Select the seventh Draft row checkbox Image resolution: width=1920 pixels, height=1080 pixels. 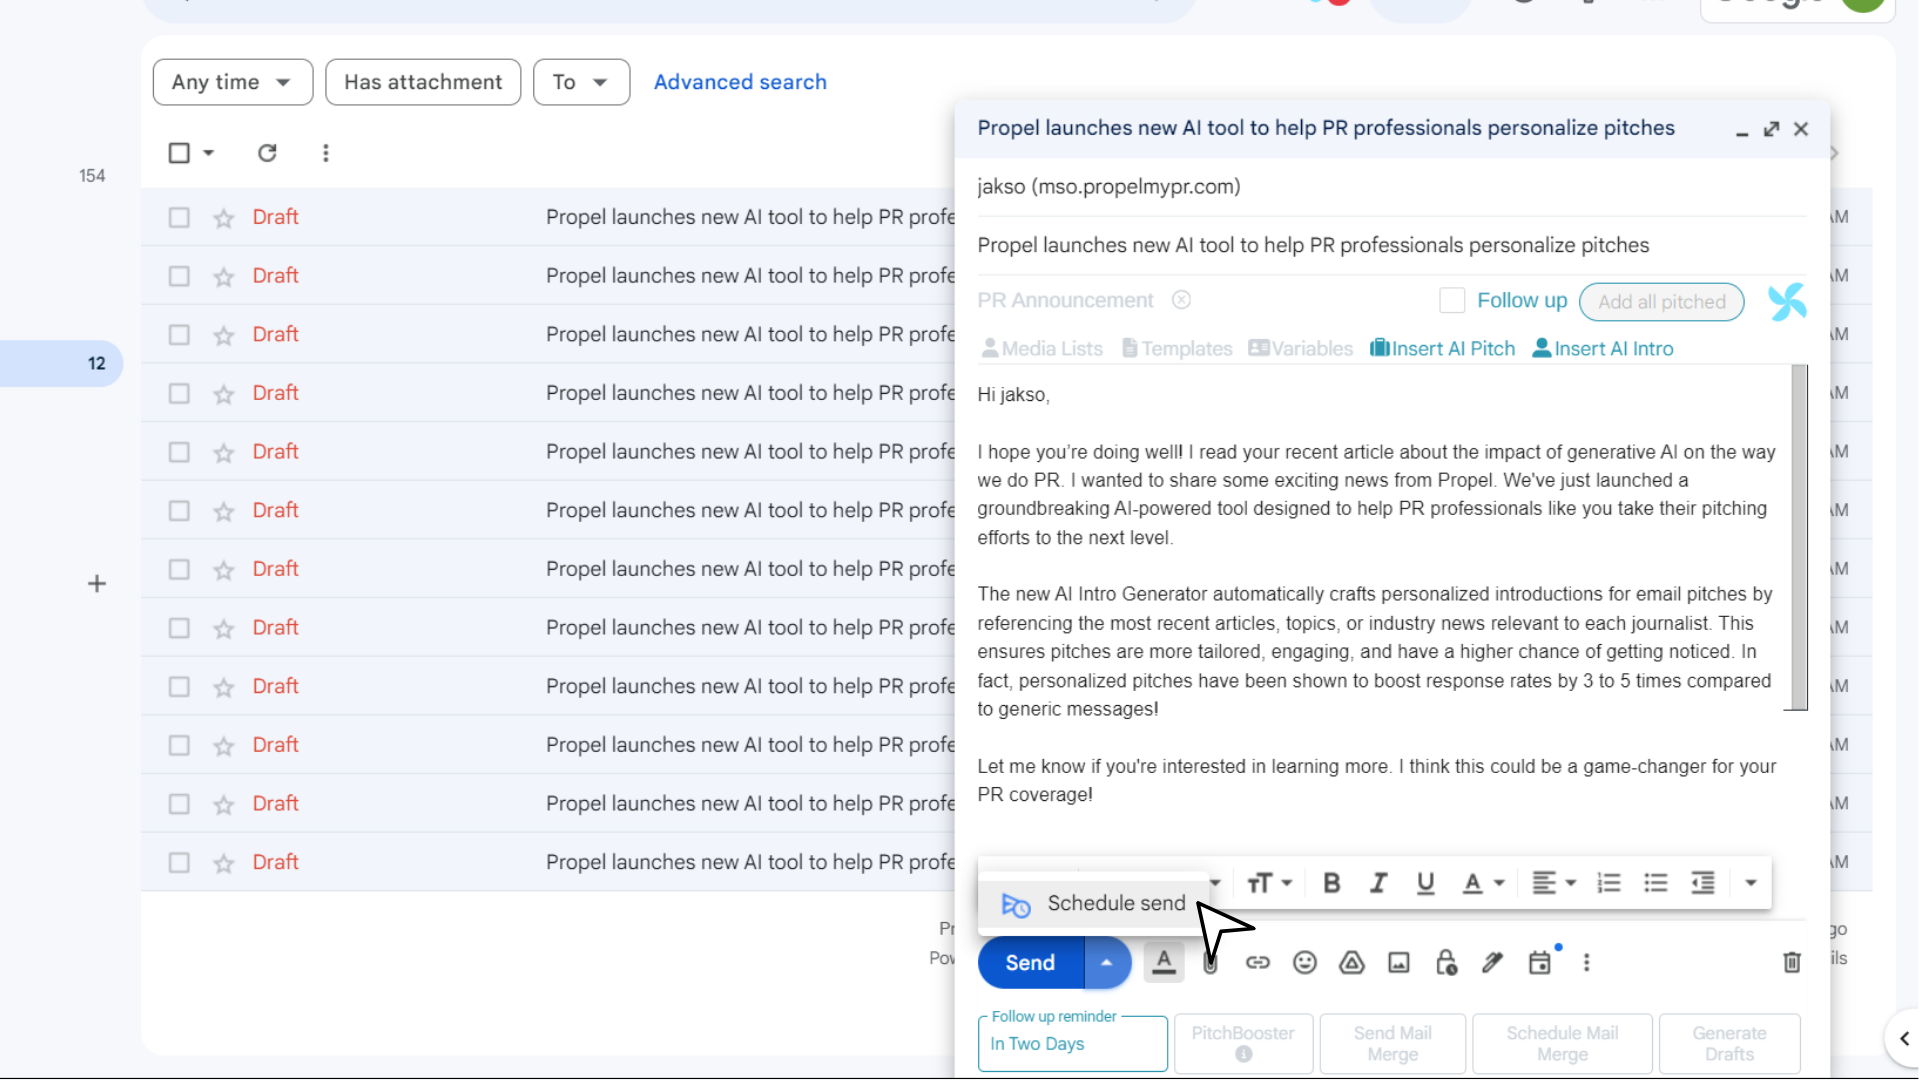[179, 569]
